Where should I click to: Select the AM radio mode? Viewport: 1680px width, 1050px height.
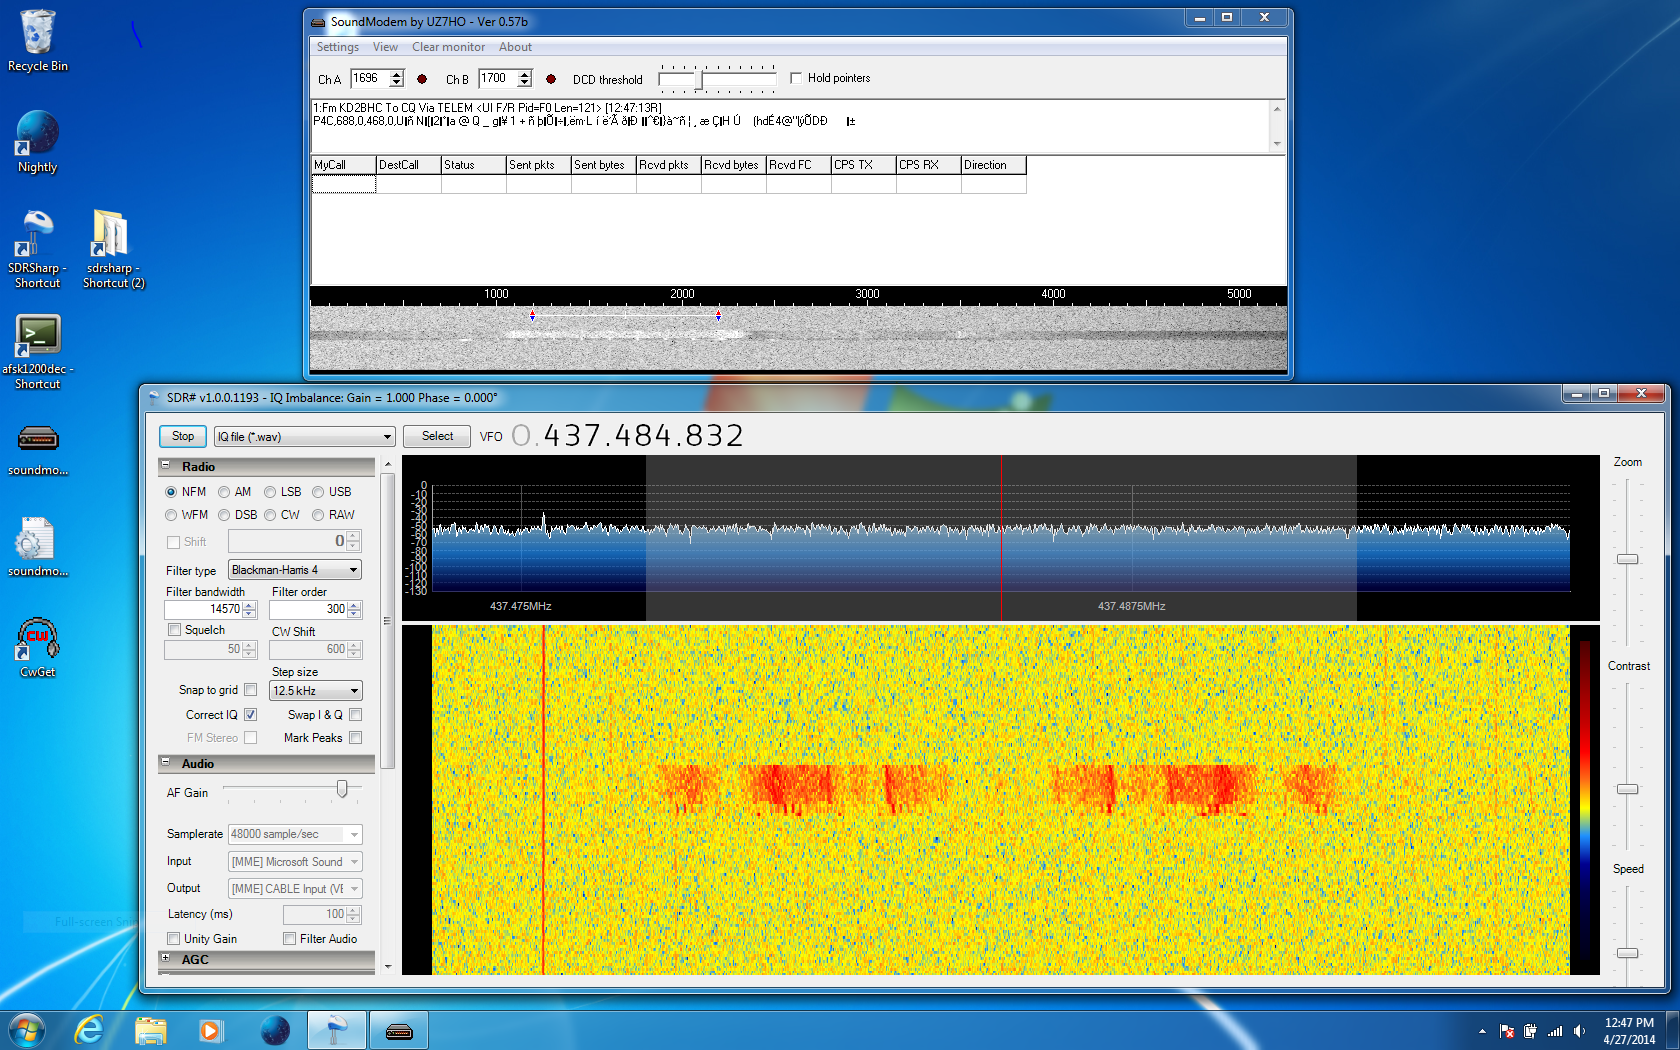[x=224, y=492]
